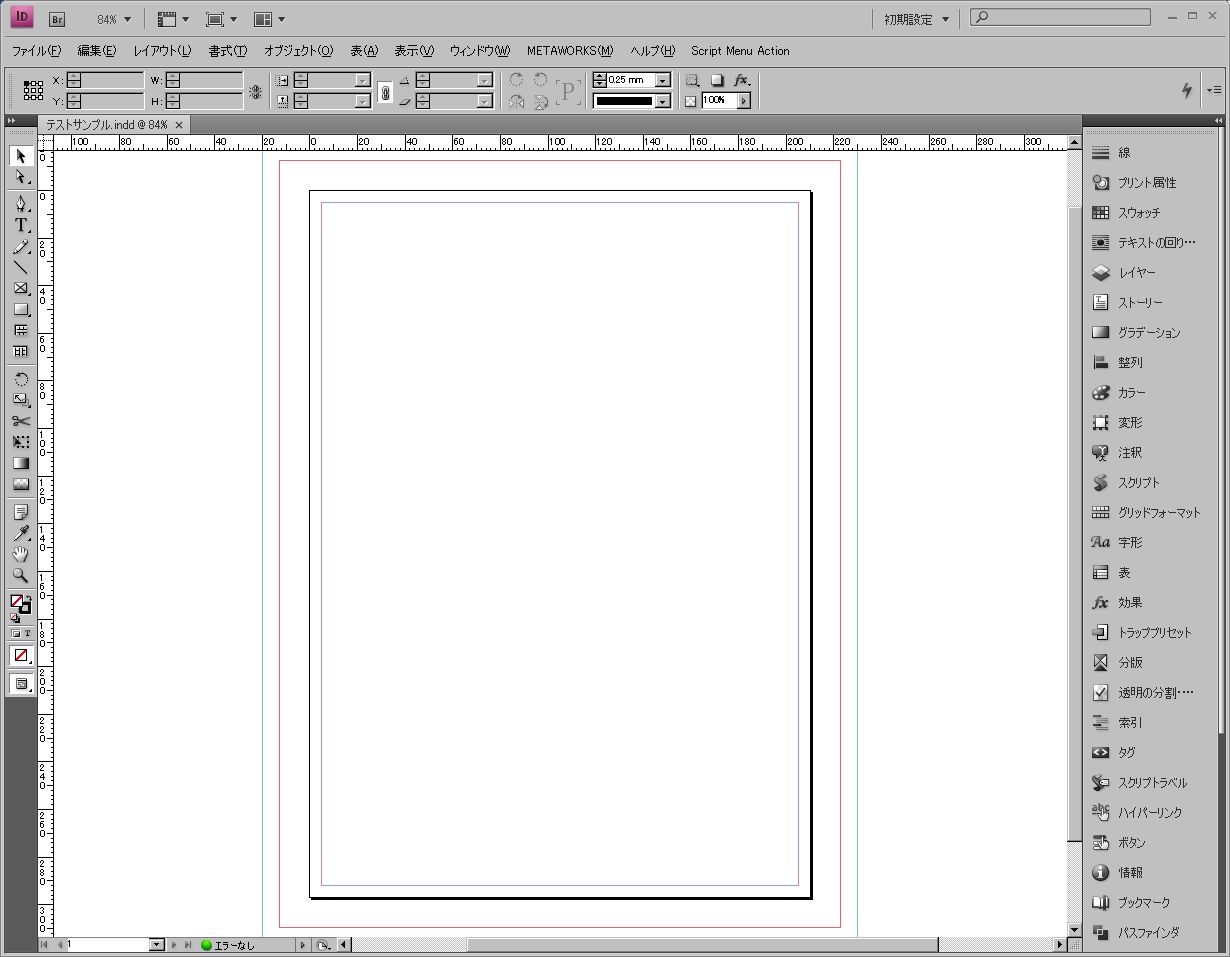Click the W width input field

click(x=211, y=80)
